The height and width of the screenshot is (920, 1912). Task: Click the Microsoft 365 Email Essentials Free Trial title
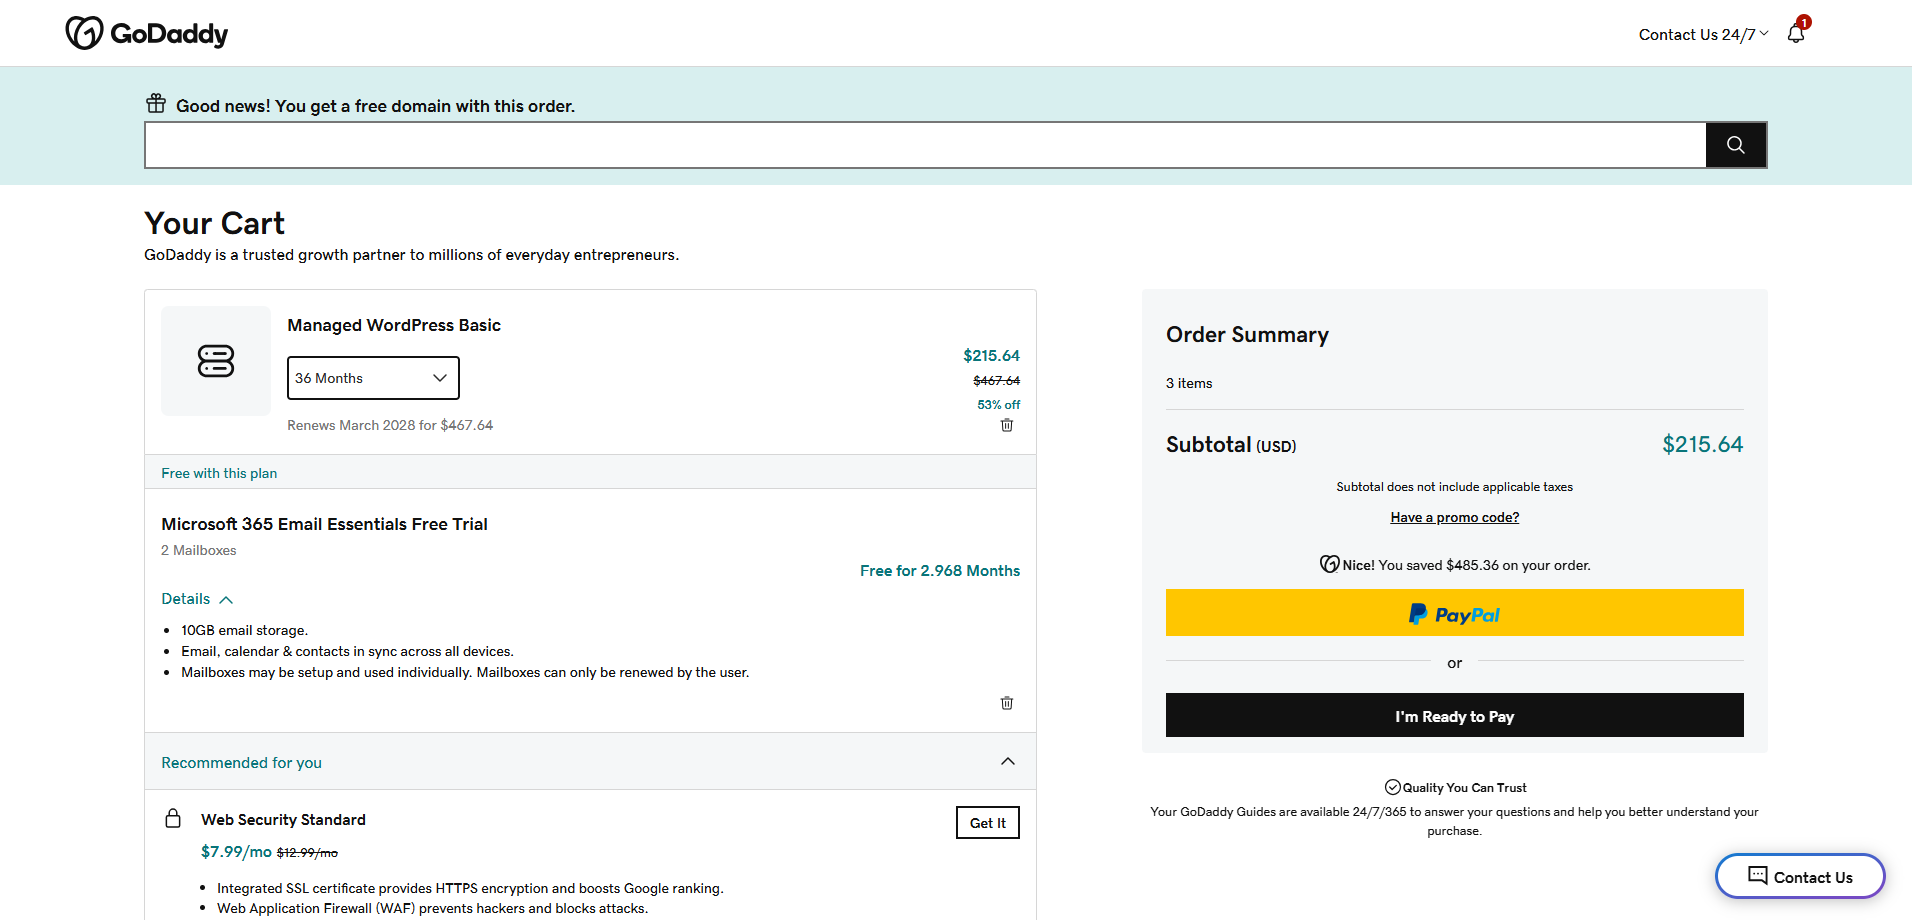(x=324, y=524)
